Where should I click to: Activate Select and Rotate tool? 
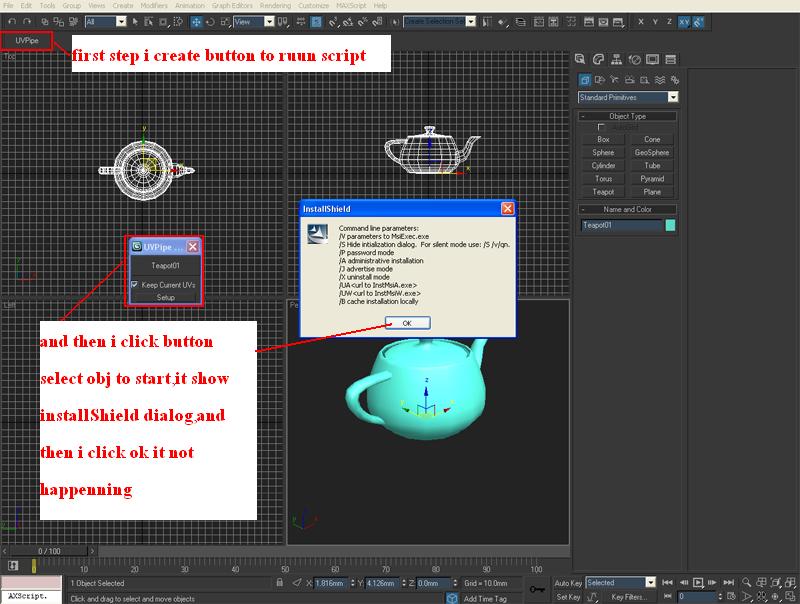pyautogui.click(x=210, y=22)
